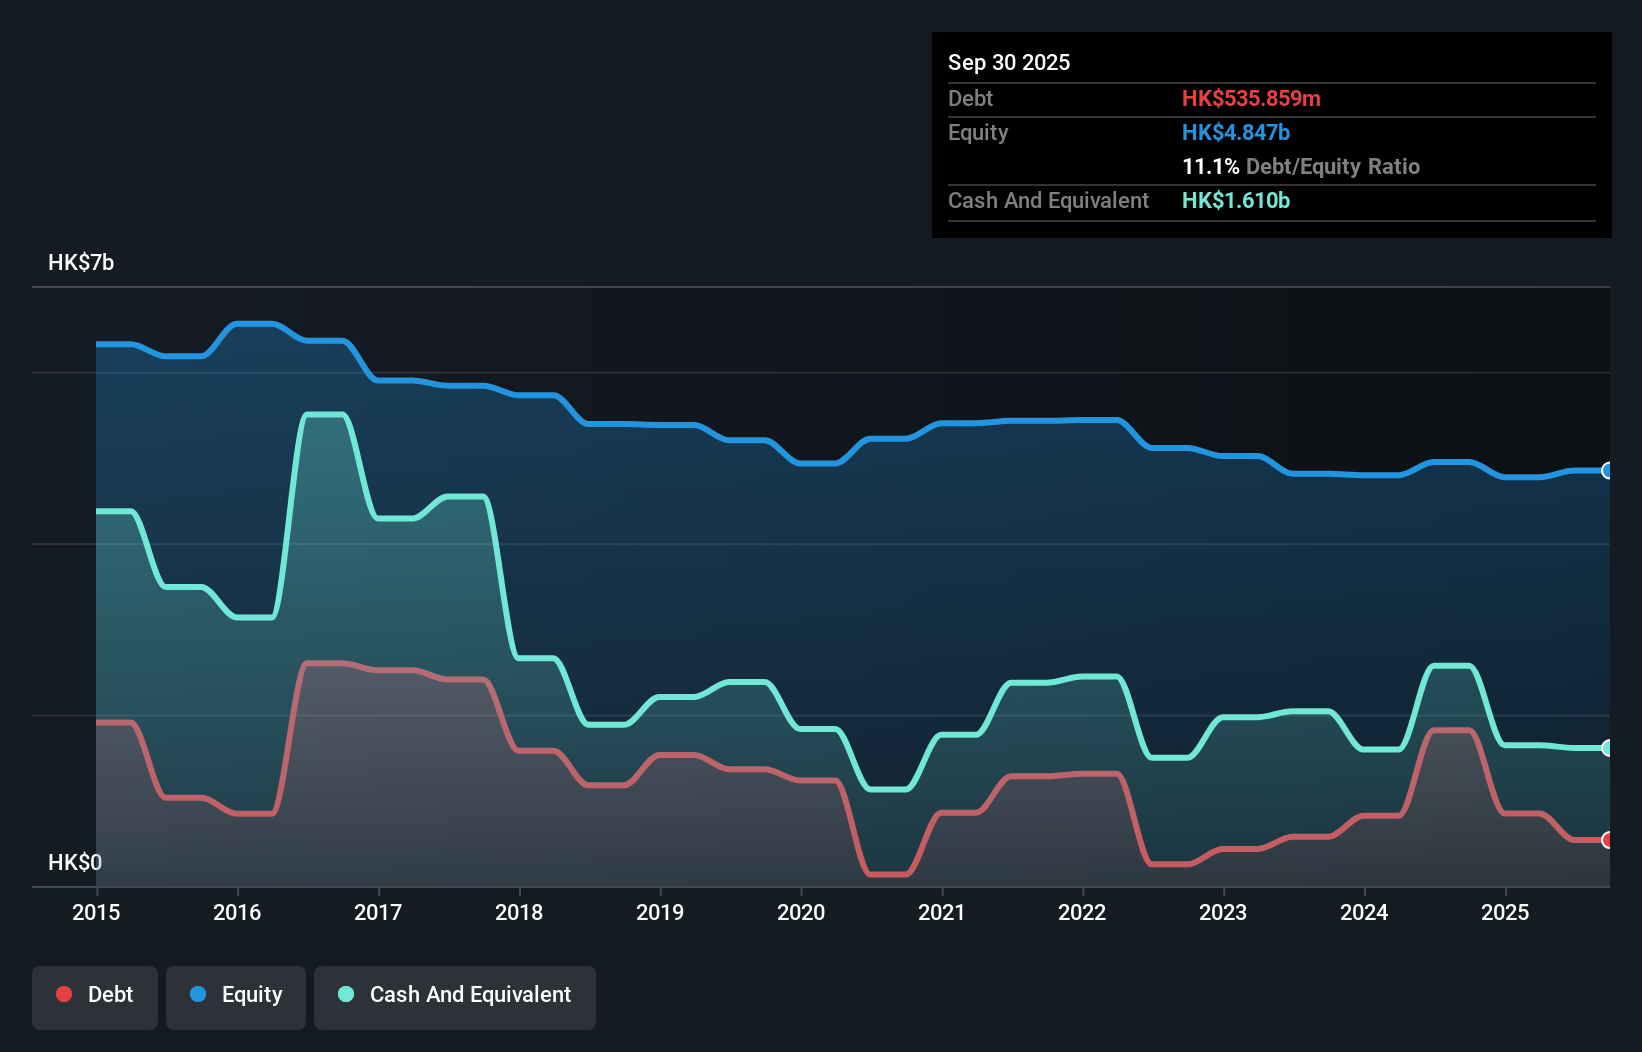Select the red Debt endpoint marker on the chart
This screenshot has height=1052, width=1642.
[1608, 841]
